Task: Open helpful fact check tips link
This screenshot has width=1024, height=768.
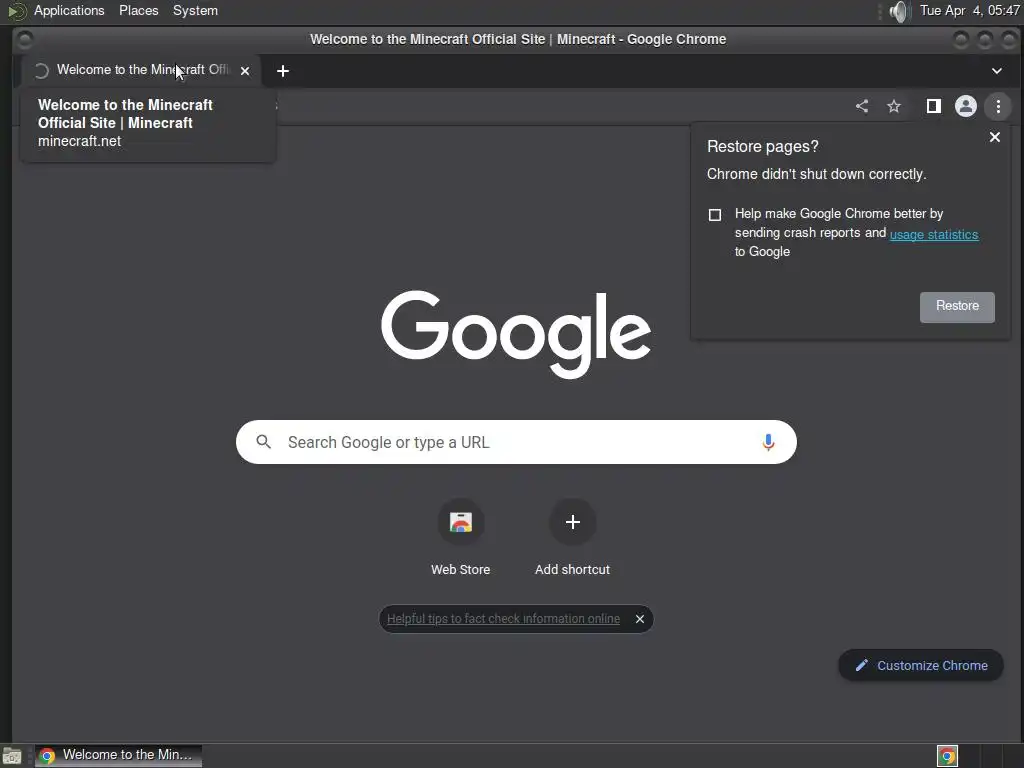Action: click(x=504, y=618)
